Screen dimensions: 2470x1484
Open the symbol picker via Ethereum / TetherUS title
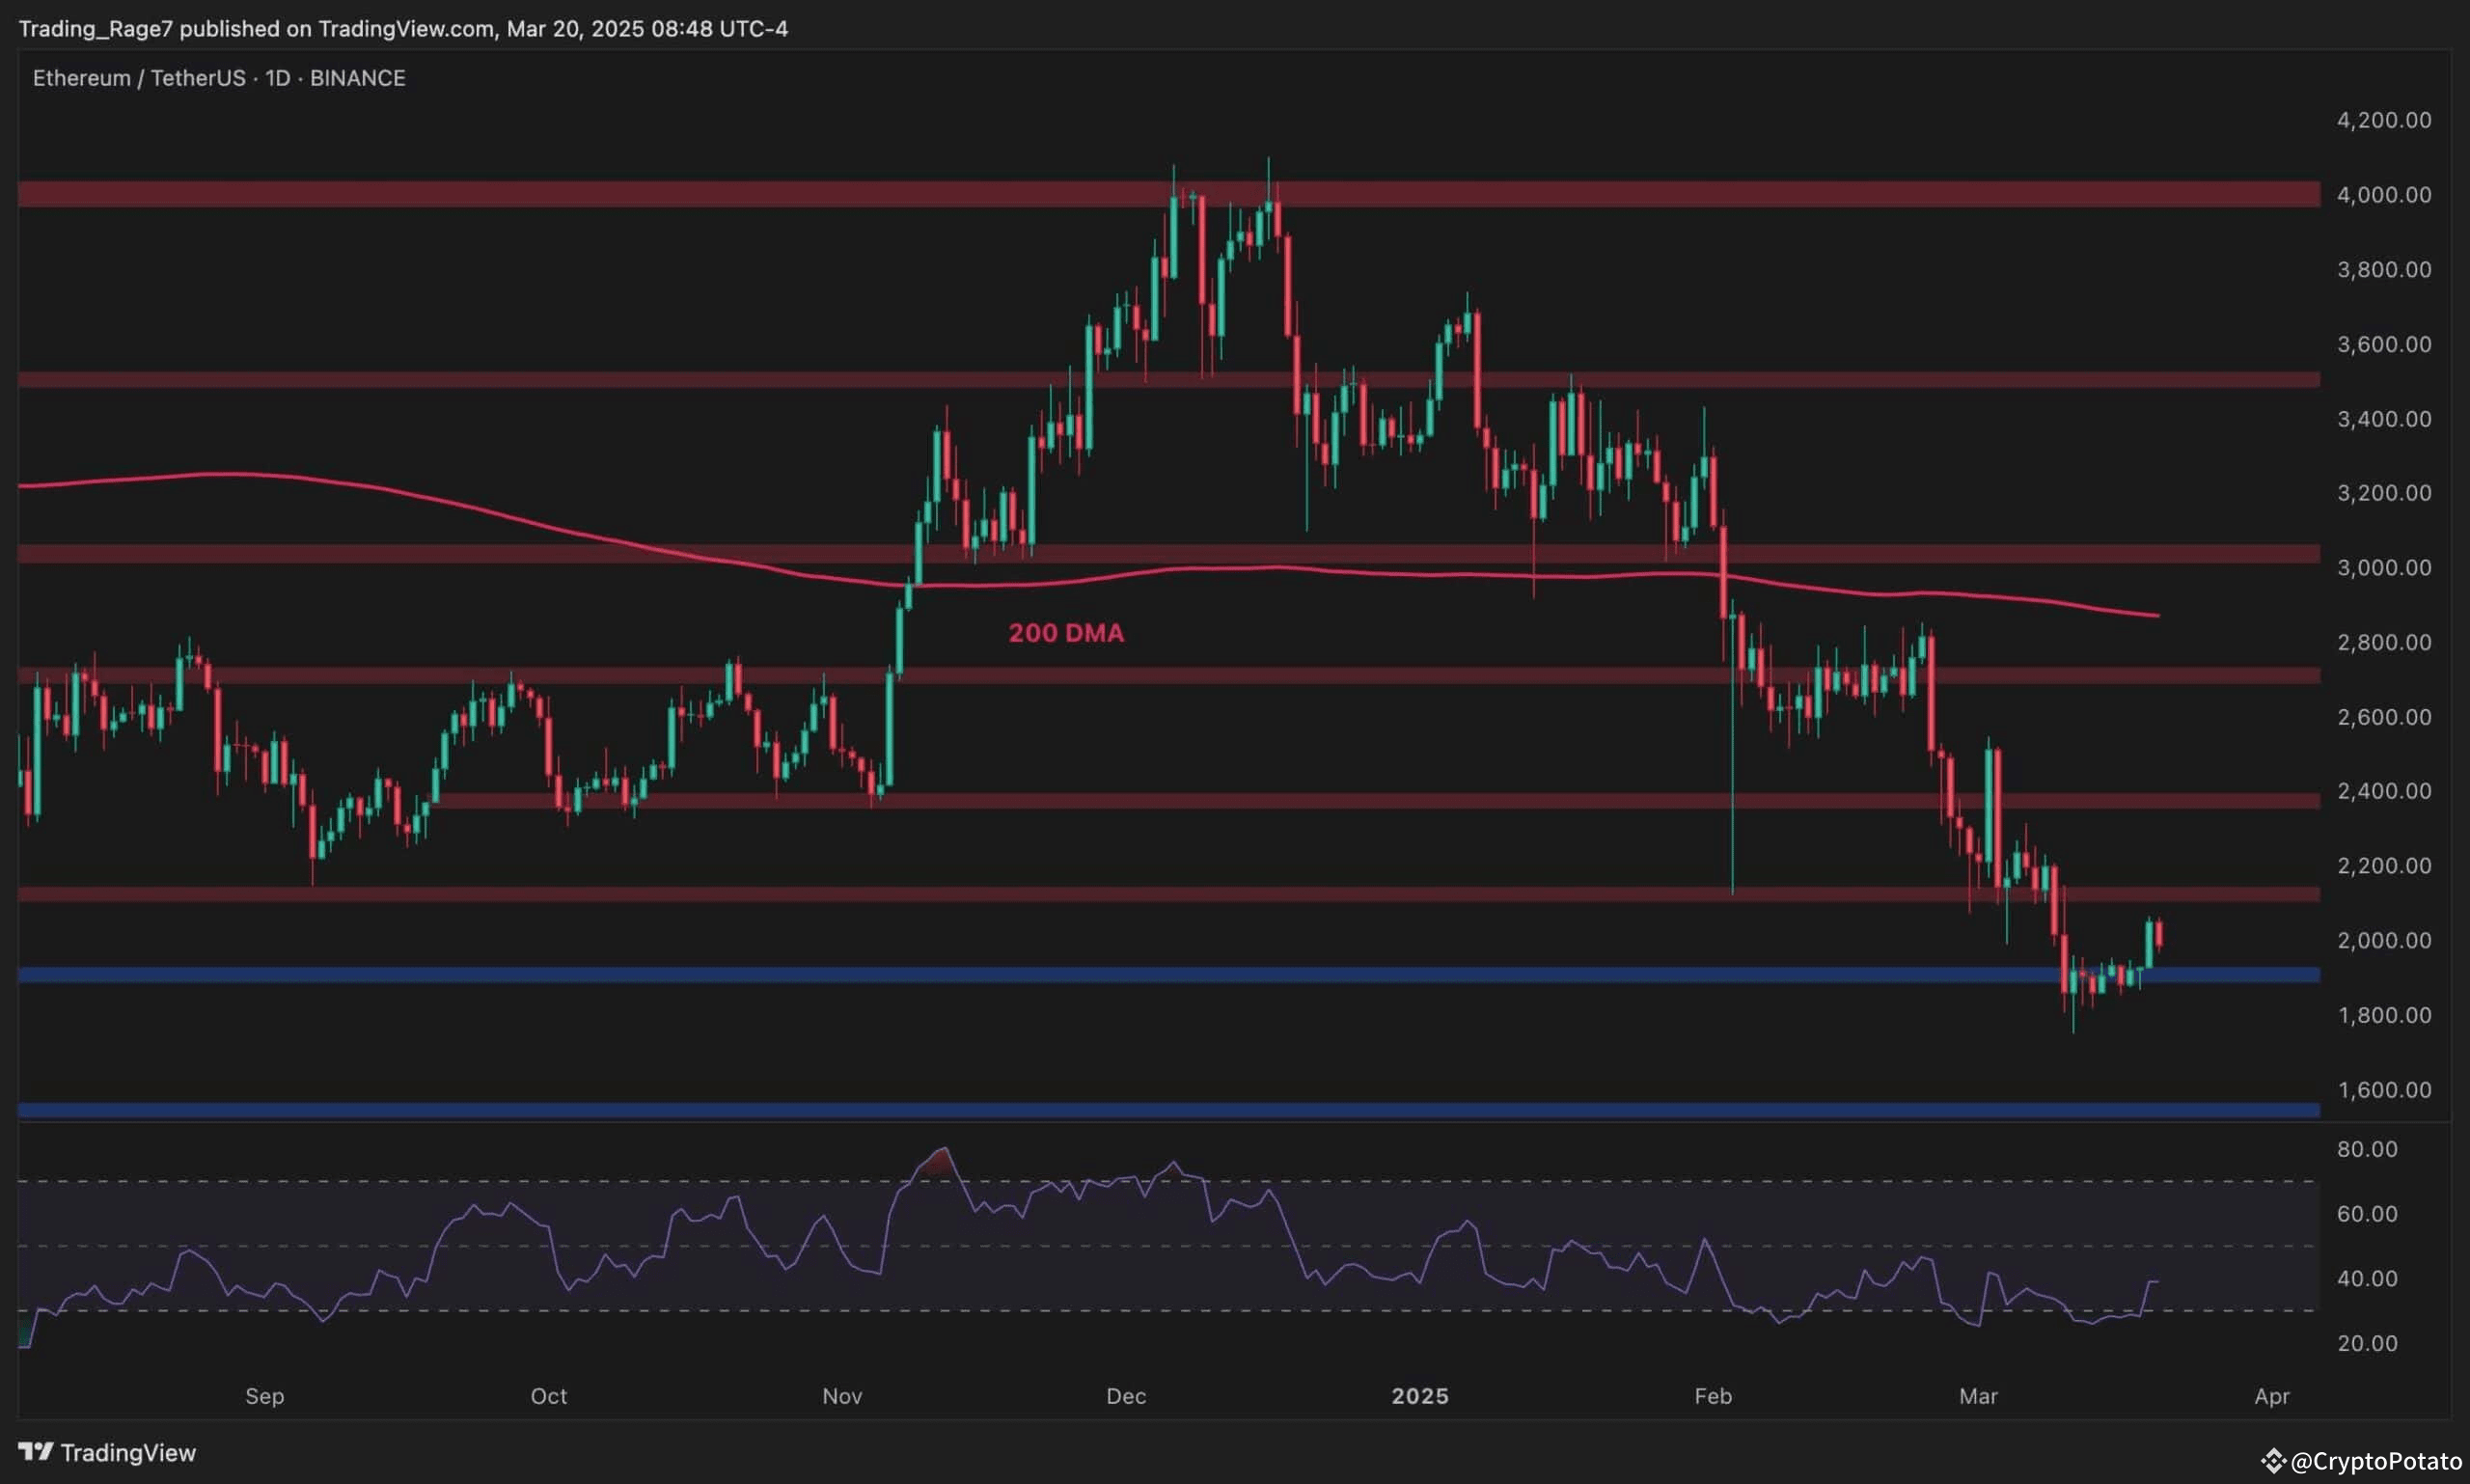coord(140,77)
